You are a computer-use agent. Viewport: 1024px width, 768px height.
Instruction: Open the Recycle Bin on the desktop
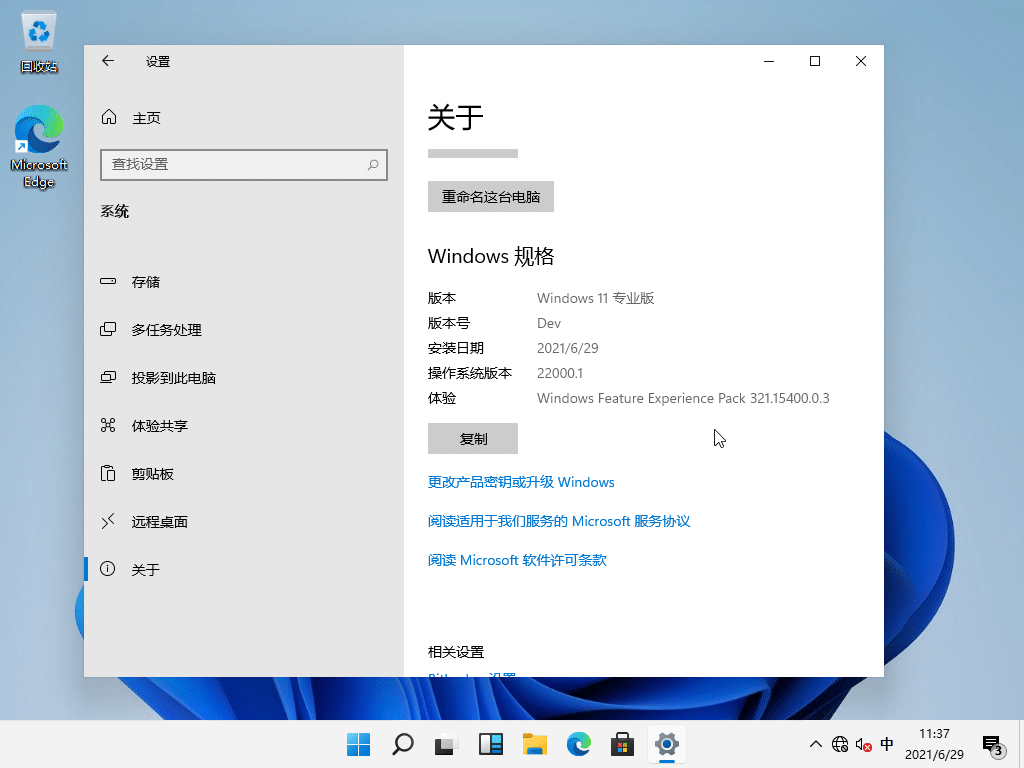click(x=39, y=42)
